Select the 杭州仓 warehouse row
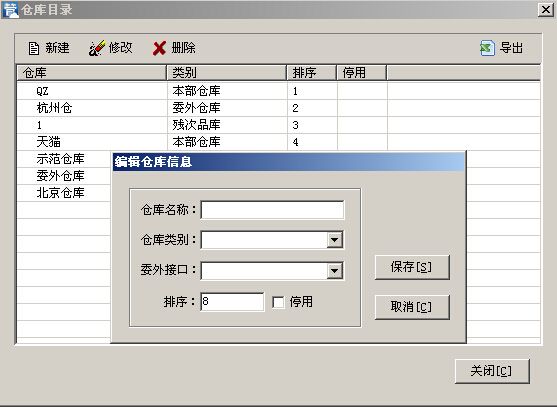 (278, 108)
